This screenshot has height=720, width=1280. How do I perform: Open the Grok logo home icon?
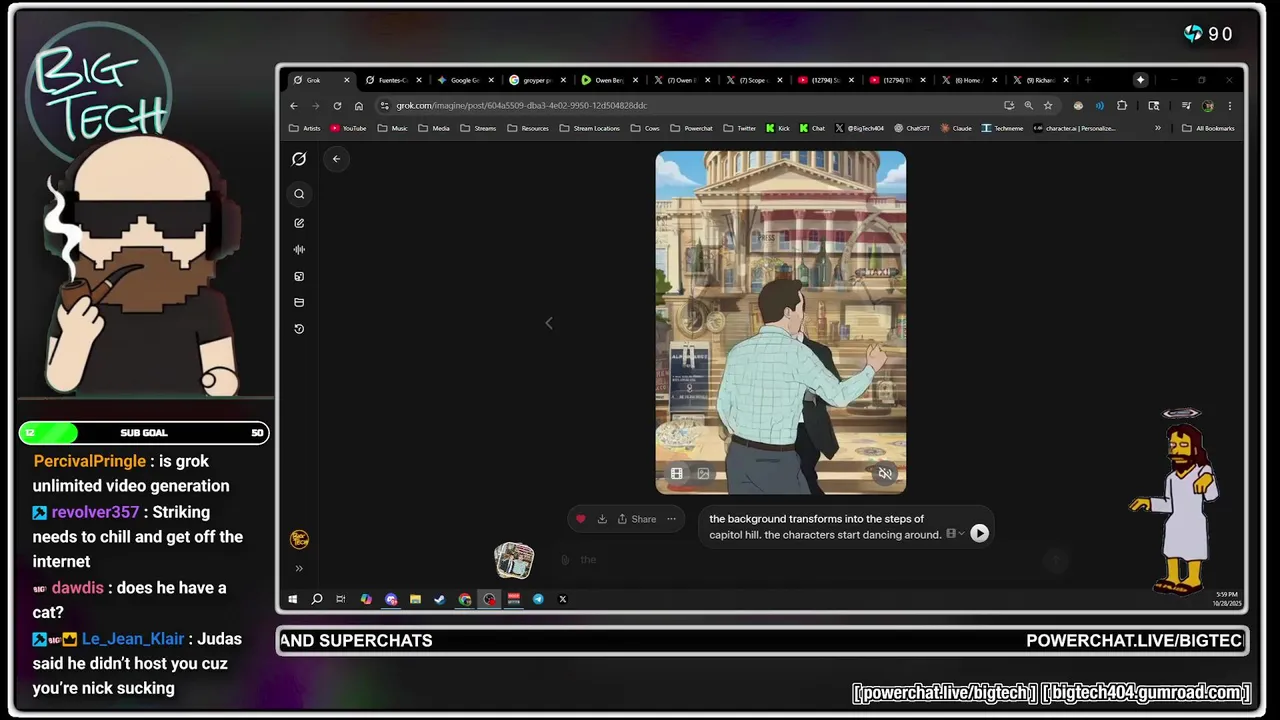[299, 159]
